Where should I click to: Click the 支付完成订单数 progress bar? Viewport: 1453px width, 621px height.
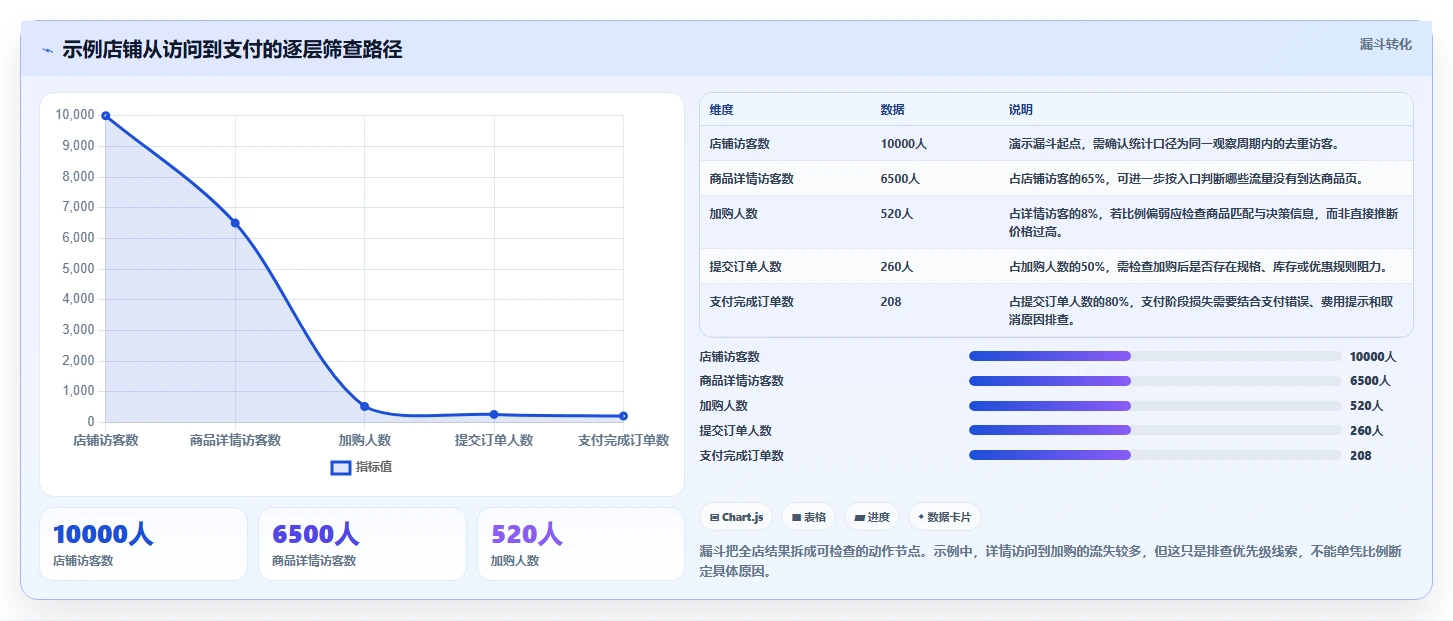click(1155, 455)
